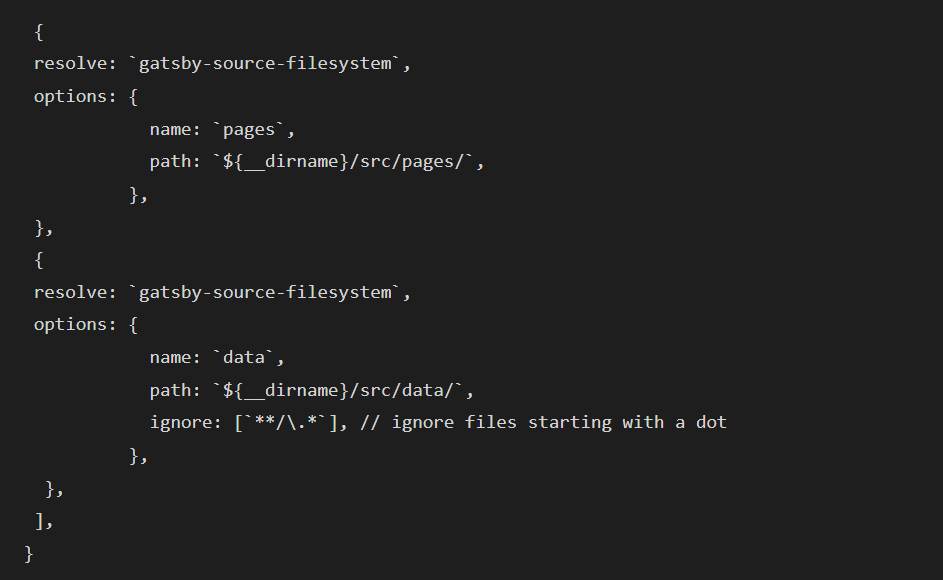Click the `**/\.*` glob pattern
This screenshot has width=943, height=580.
(x=286, y=422)
